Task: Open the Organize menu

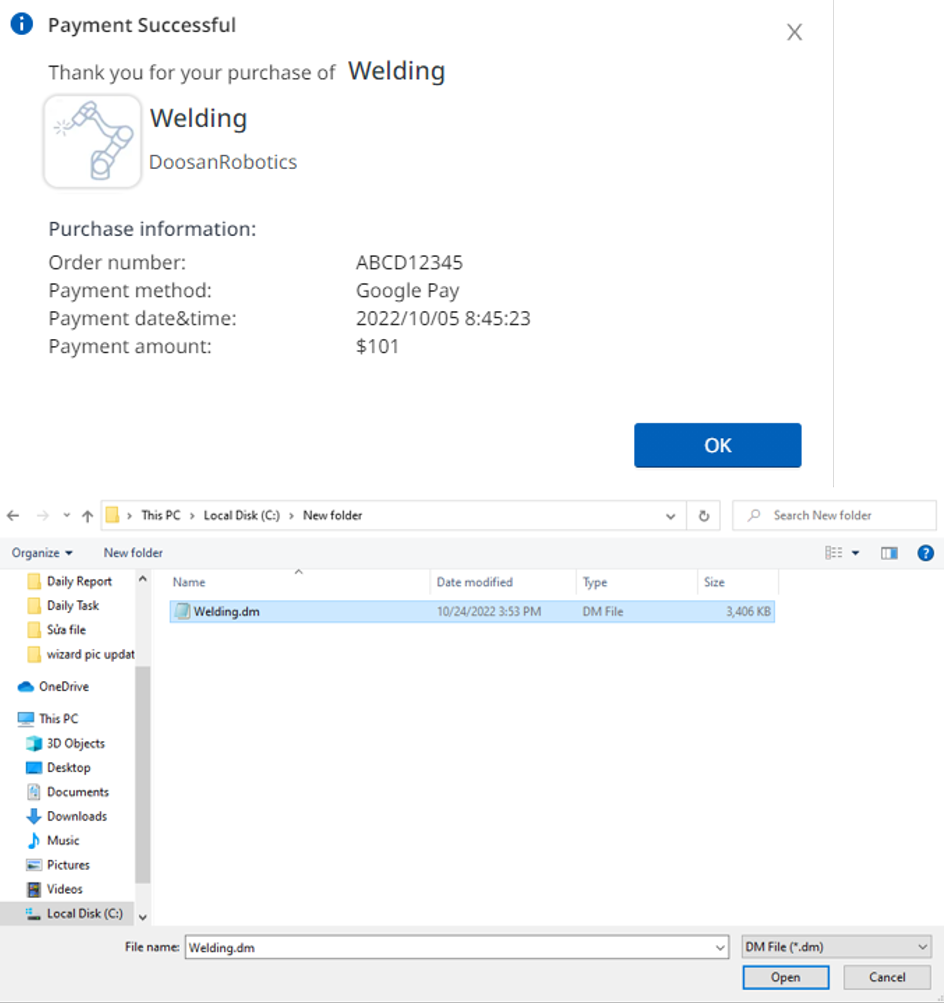Action: (x=42, y=553)
